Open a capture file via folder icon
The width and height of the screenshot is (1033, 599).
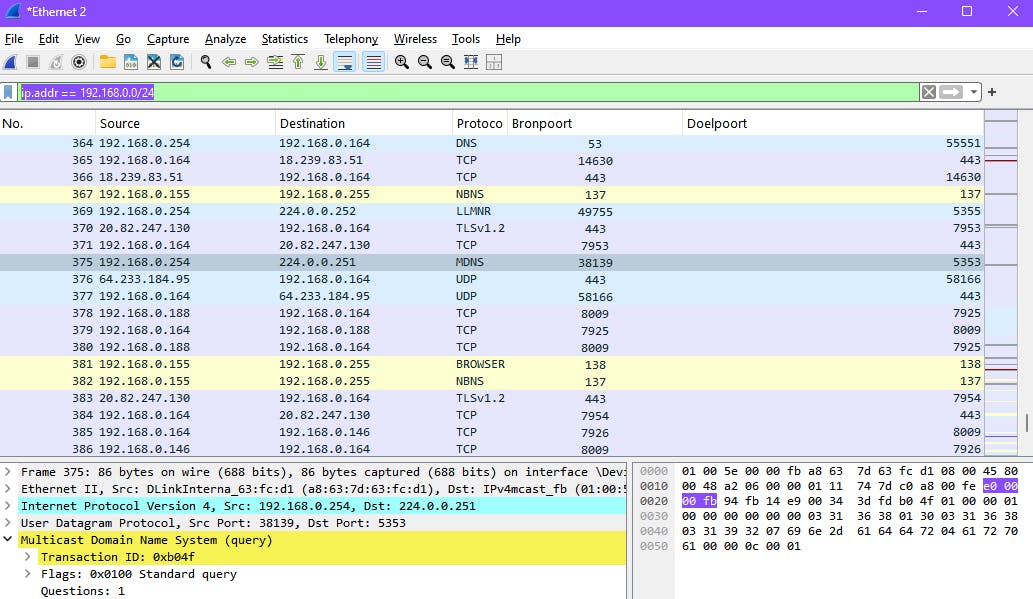[x=107, y=62]
